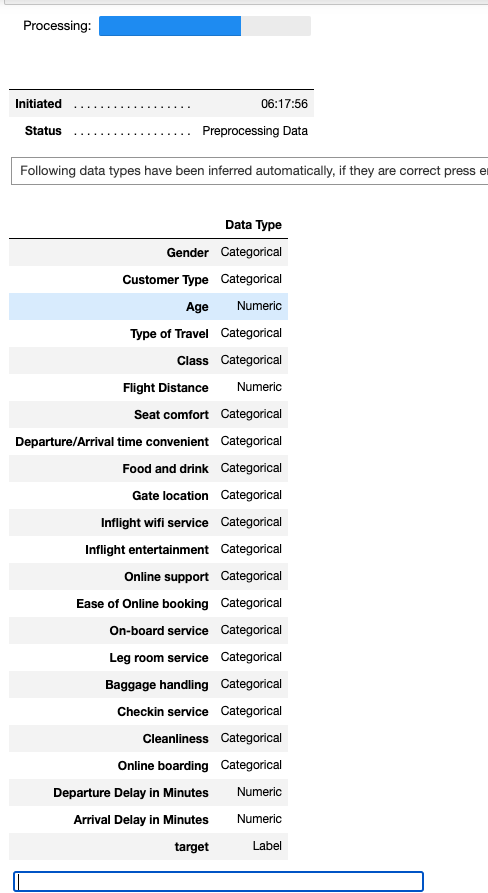The height and width of the screenshot is (893, 488).
Task: Click the Numeric type for Flight Distance
Action: click(259, 387)
